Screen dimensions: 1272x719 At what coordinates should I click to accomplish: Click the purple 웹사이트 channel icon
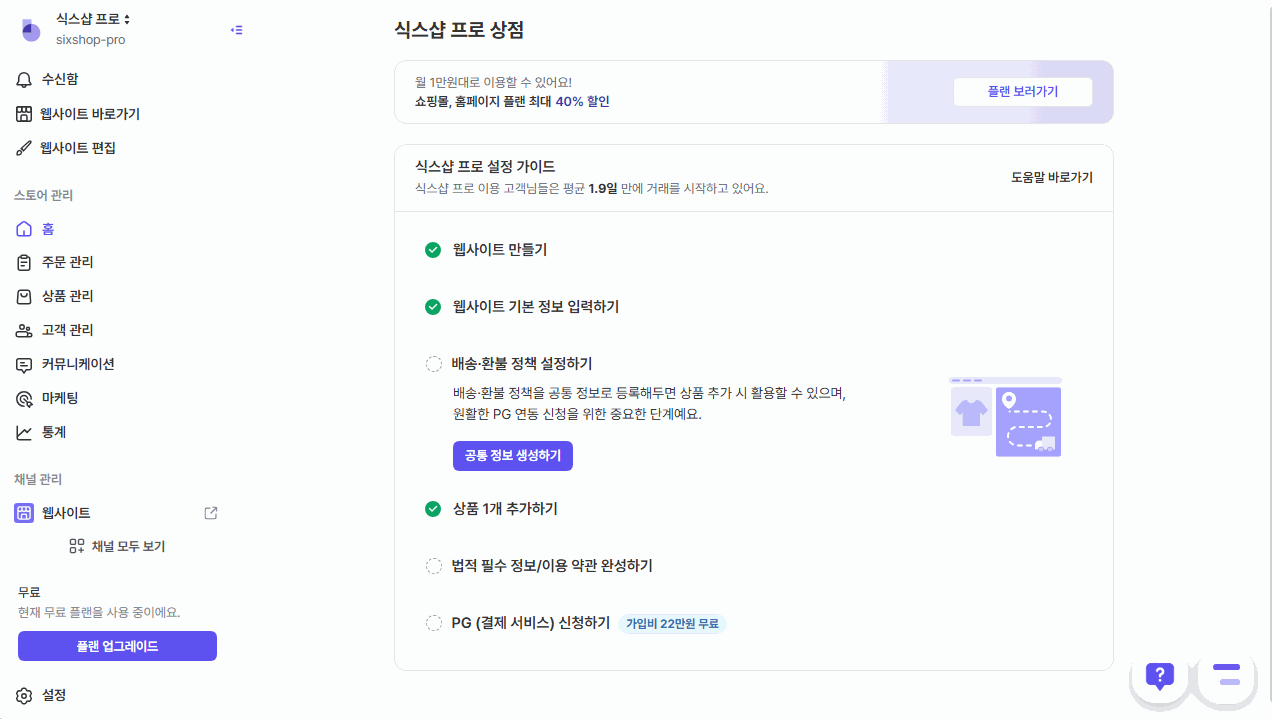pos(24,513)
